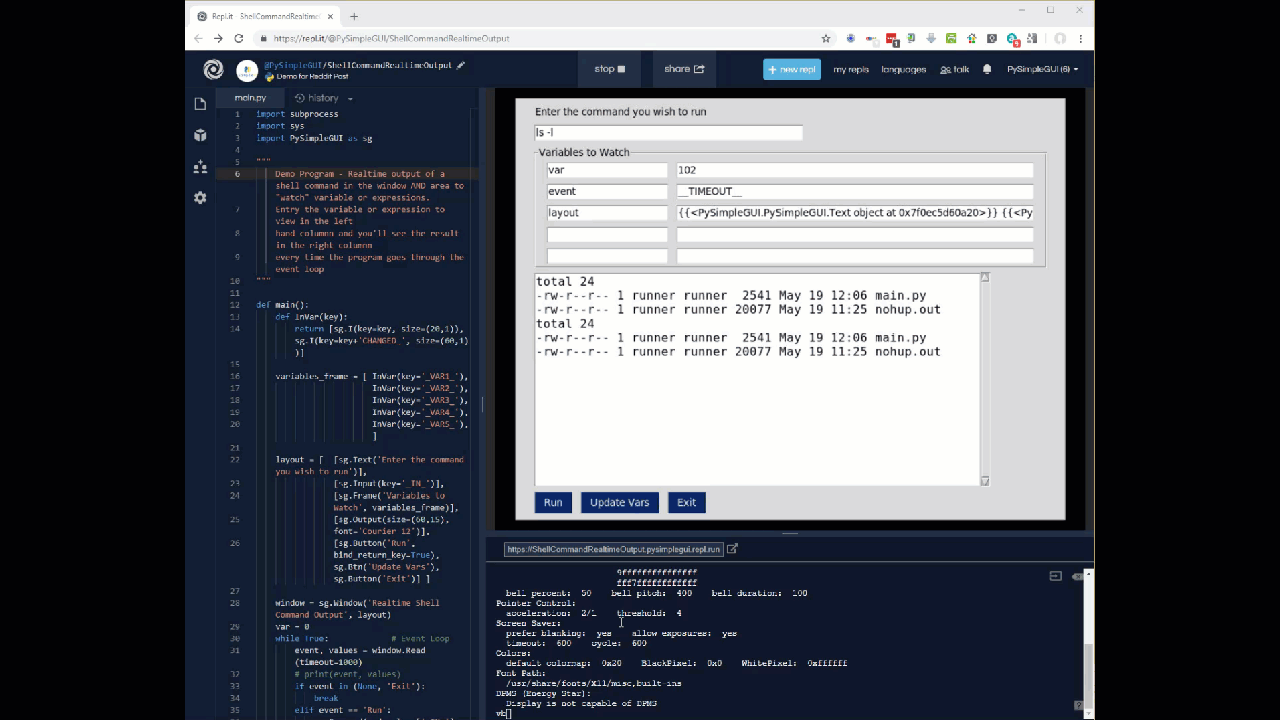Click the 'event' watch variable field
The height and width of the screenshot is (720, 1280).
pyautogui.click(x=607, y=191)
